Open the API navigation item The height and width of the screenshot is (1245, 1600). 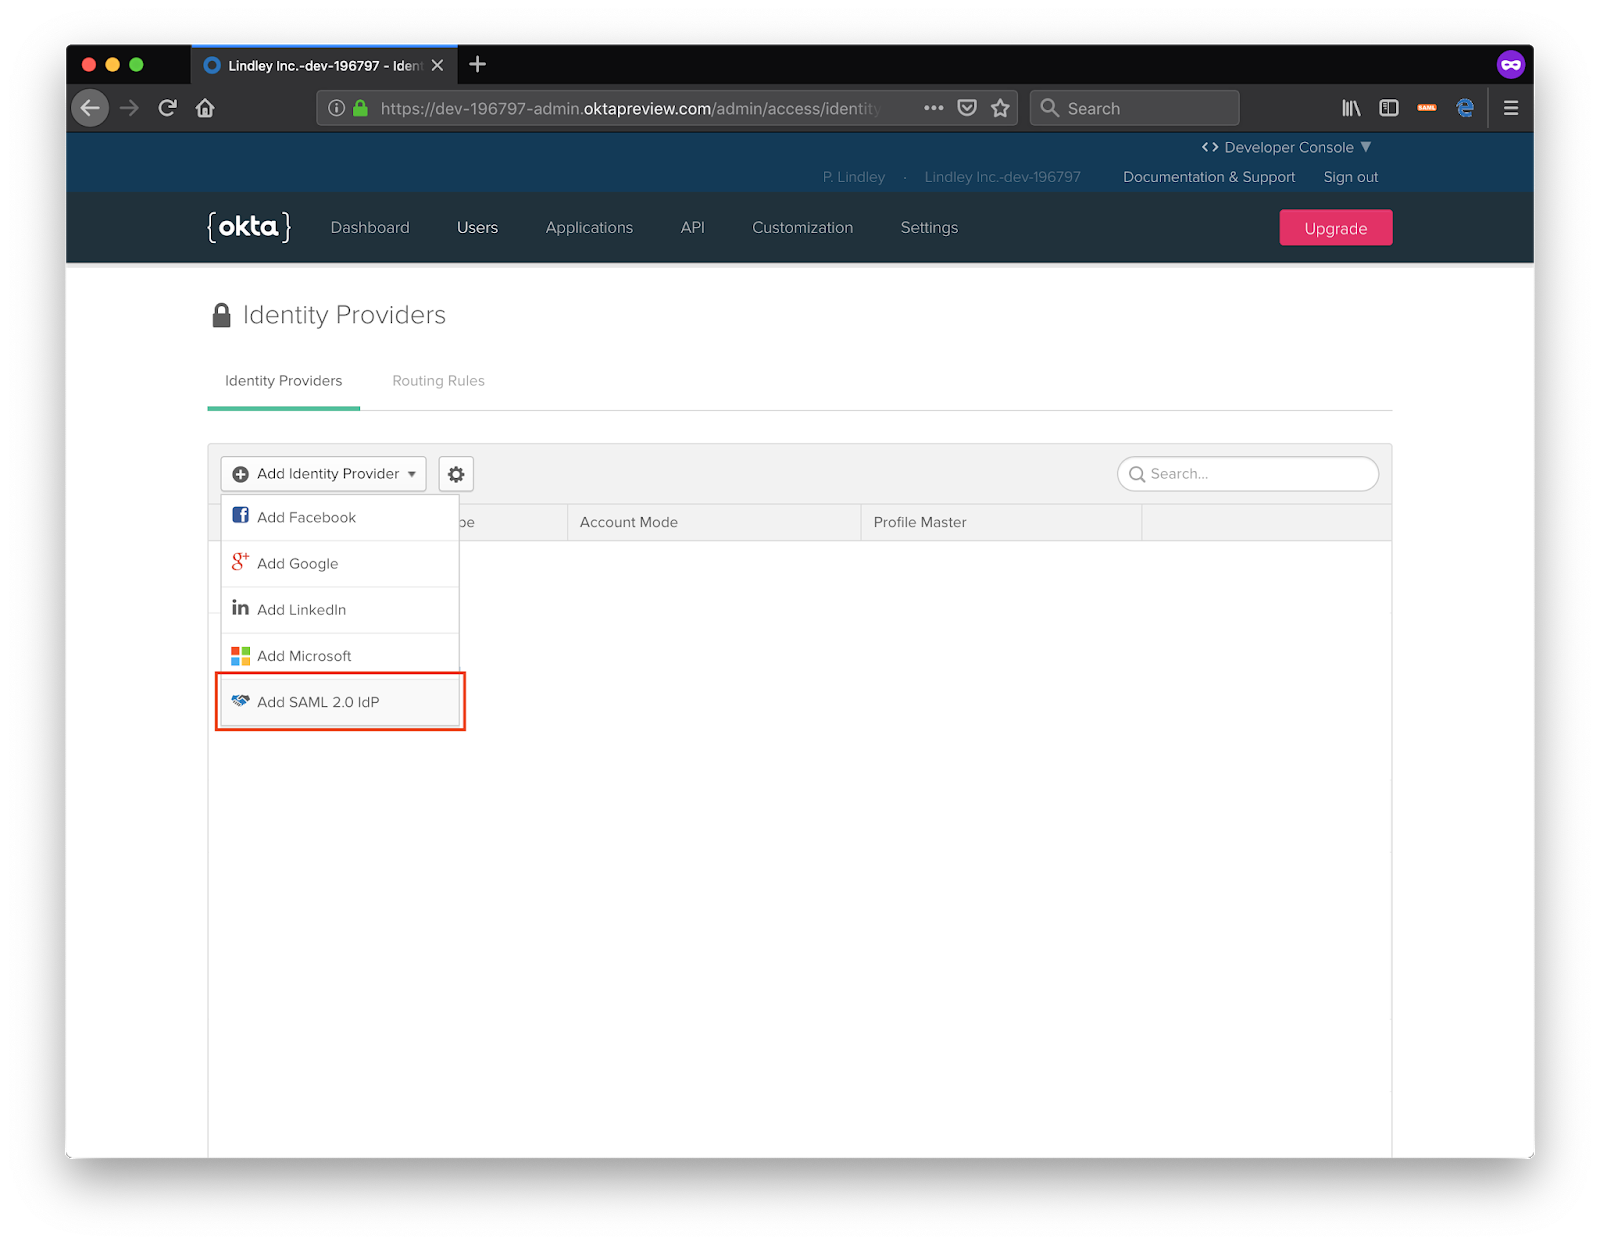693,228
